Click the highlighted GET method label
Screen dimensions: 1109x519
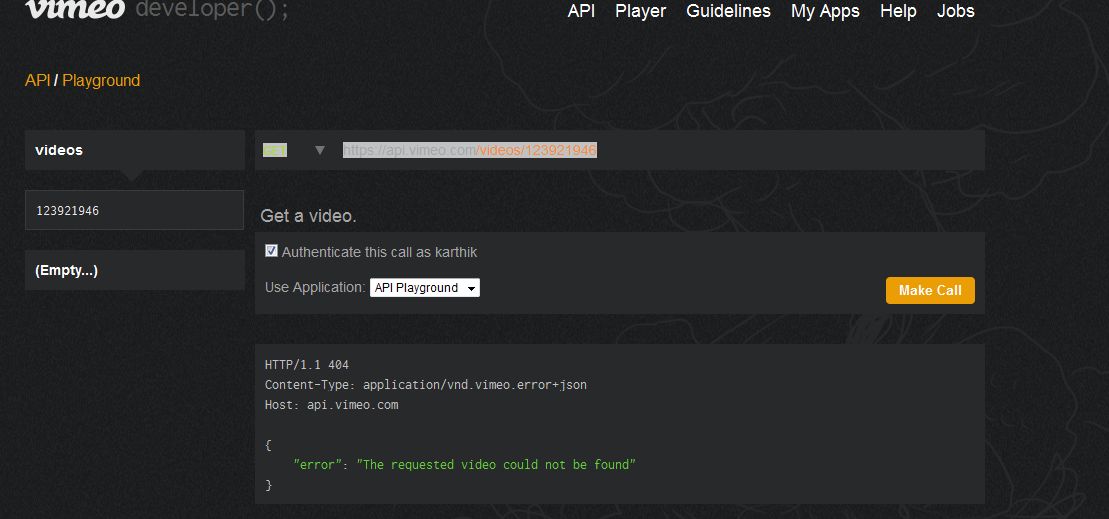274,150
